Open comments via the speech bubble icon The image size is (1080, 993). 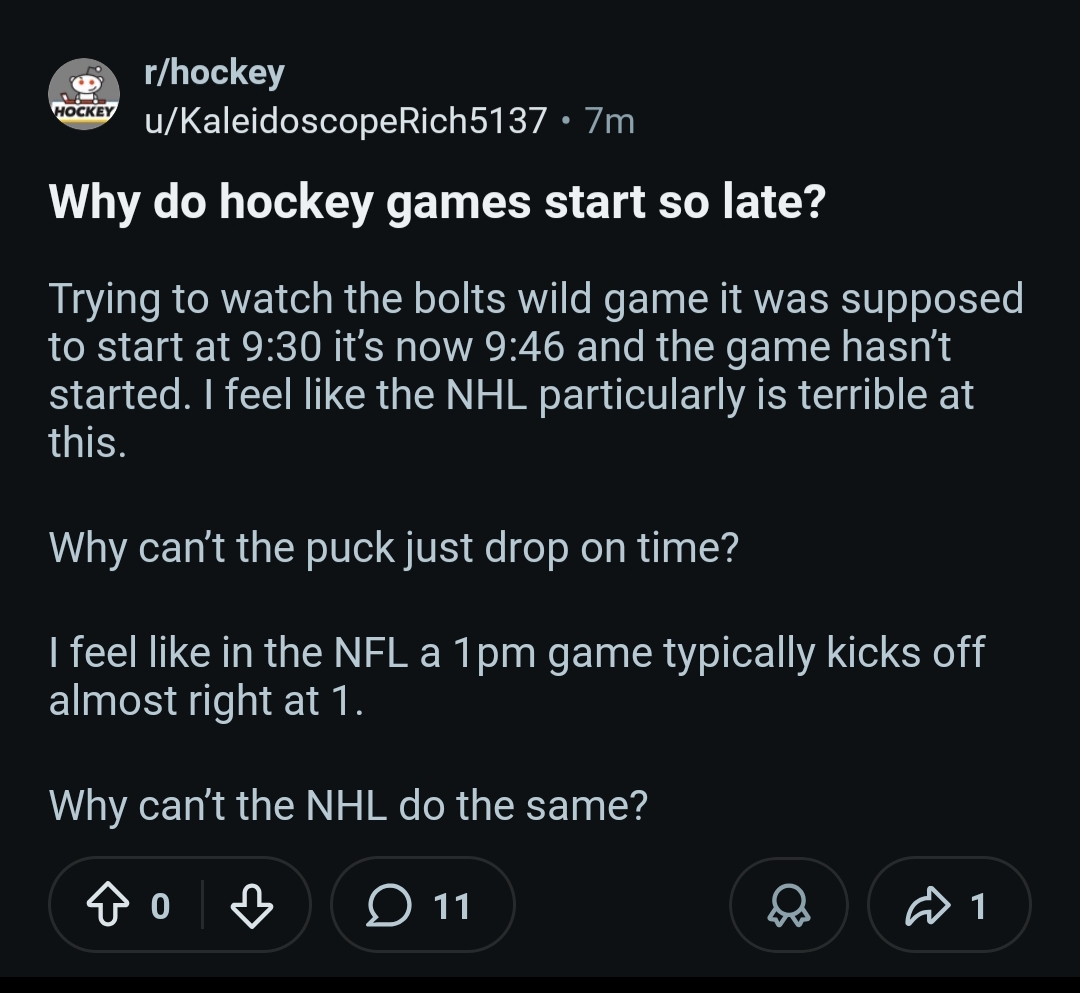coord(389,905)
